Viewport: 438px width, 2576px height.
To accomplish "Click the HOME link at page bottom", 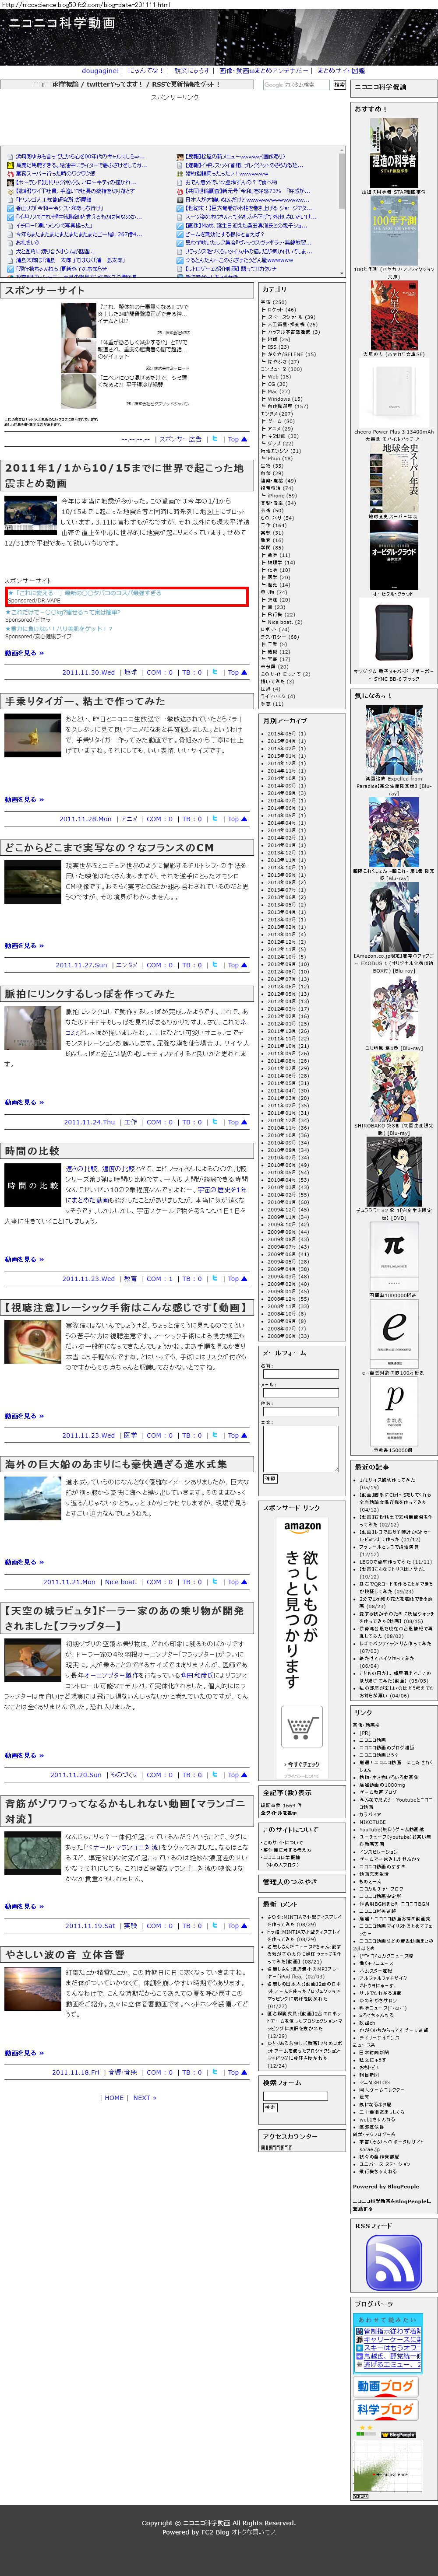I will pyautogui.click(x=114, y=2098).
